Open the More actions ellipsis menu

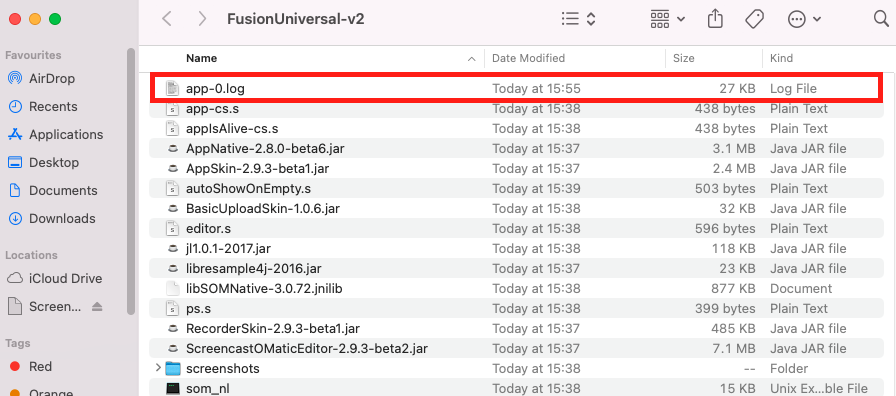[804, 19]
